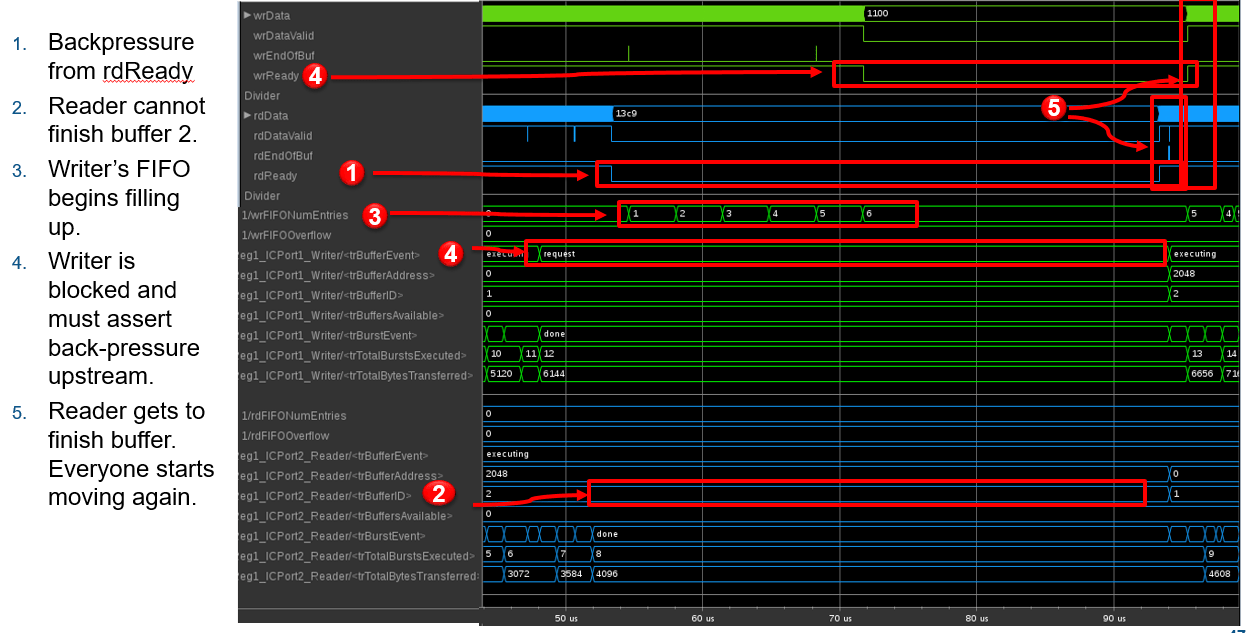Click the Writer trBufferAddress value 2048
Screen dimensions: 1247x633
pyautogui.click(x=1184, y=274)
